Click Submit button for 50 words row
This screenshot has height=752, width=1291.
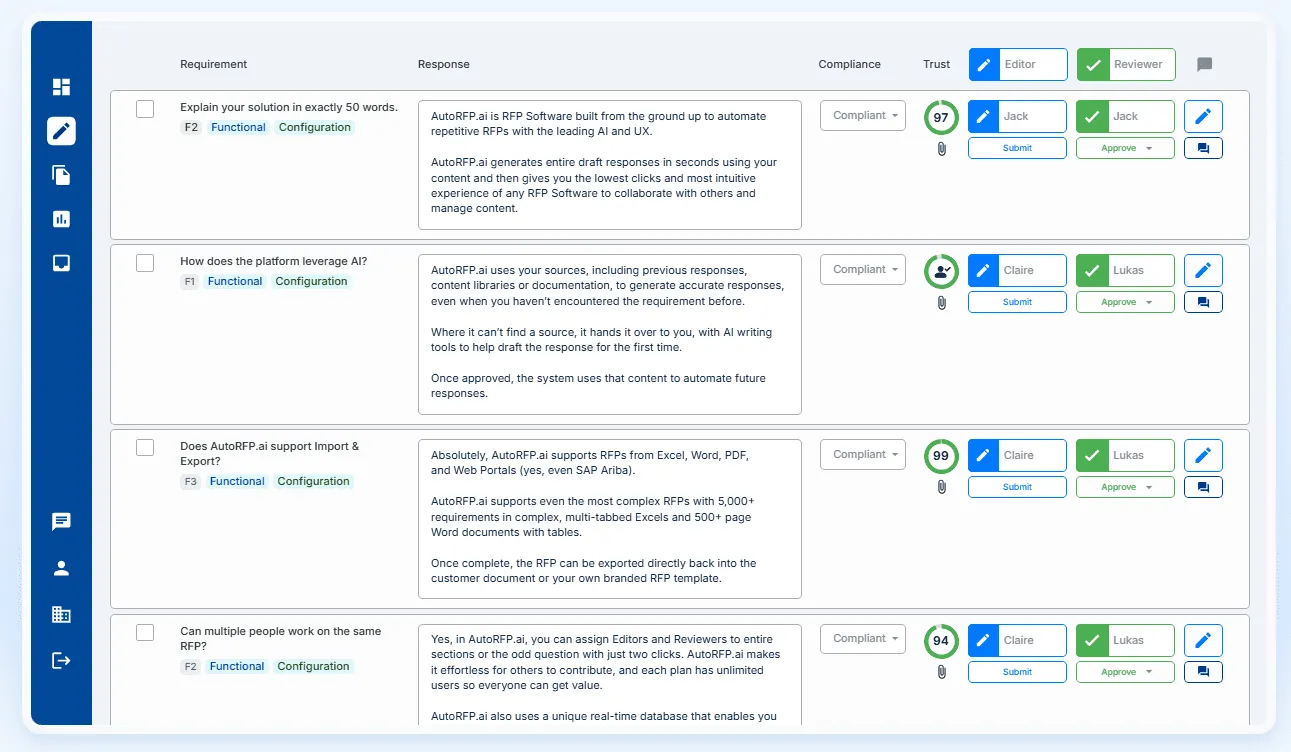click(1017, 148)
